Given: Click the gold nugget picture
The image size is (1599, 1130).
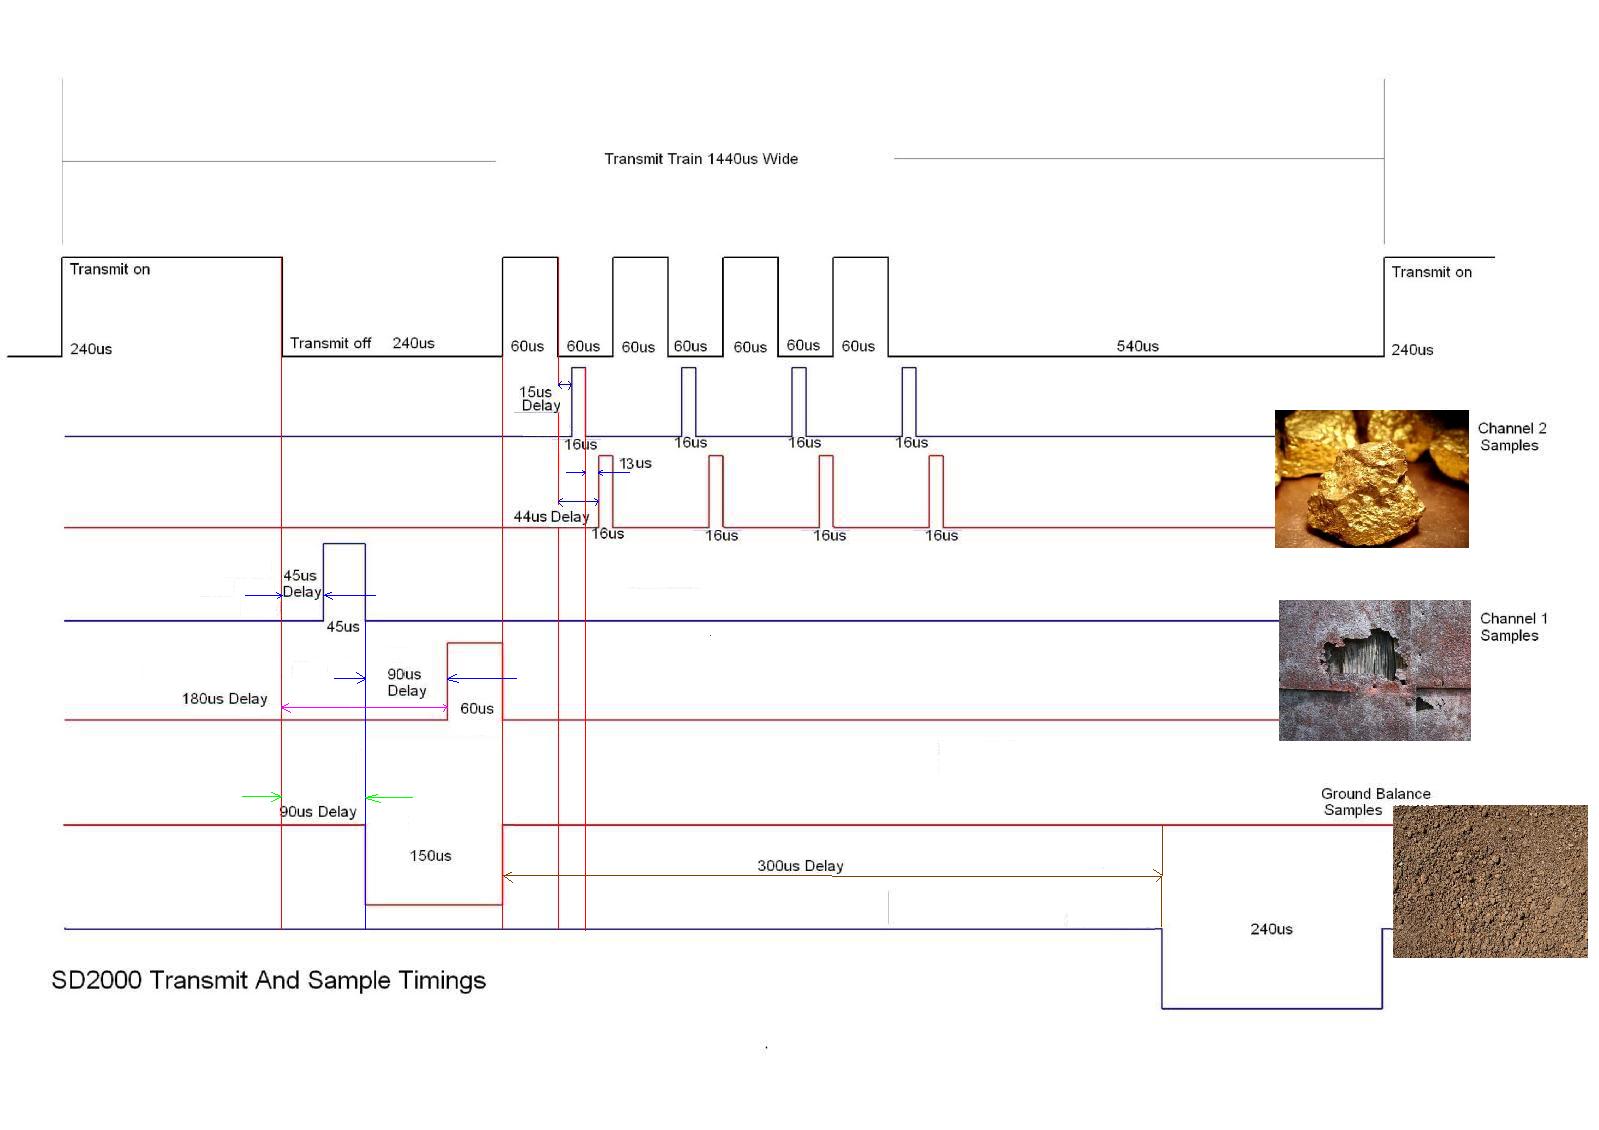Looking at the screenshot, I should pyautogui.click(x=1371, y=478).
